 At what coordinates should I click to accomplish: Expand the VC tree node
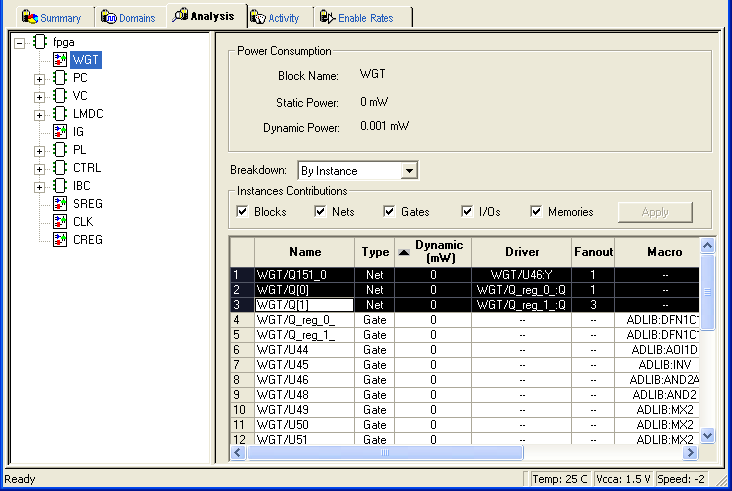click(39, 97)
